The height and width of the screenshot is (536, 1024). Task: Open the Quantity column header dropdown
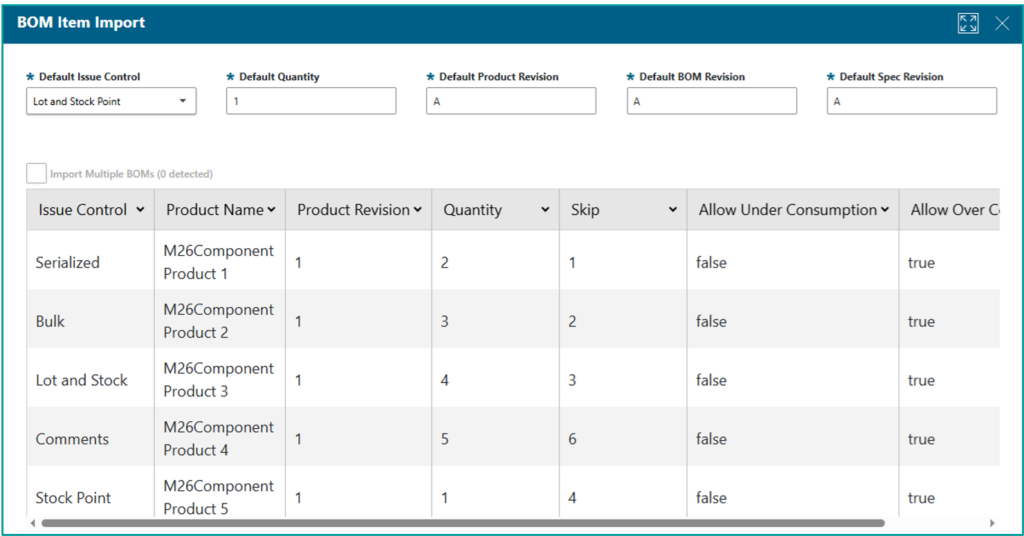(545, 210)
